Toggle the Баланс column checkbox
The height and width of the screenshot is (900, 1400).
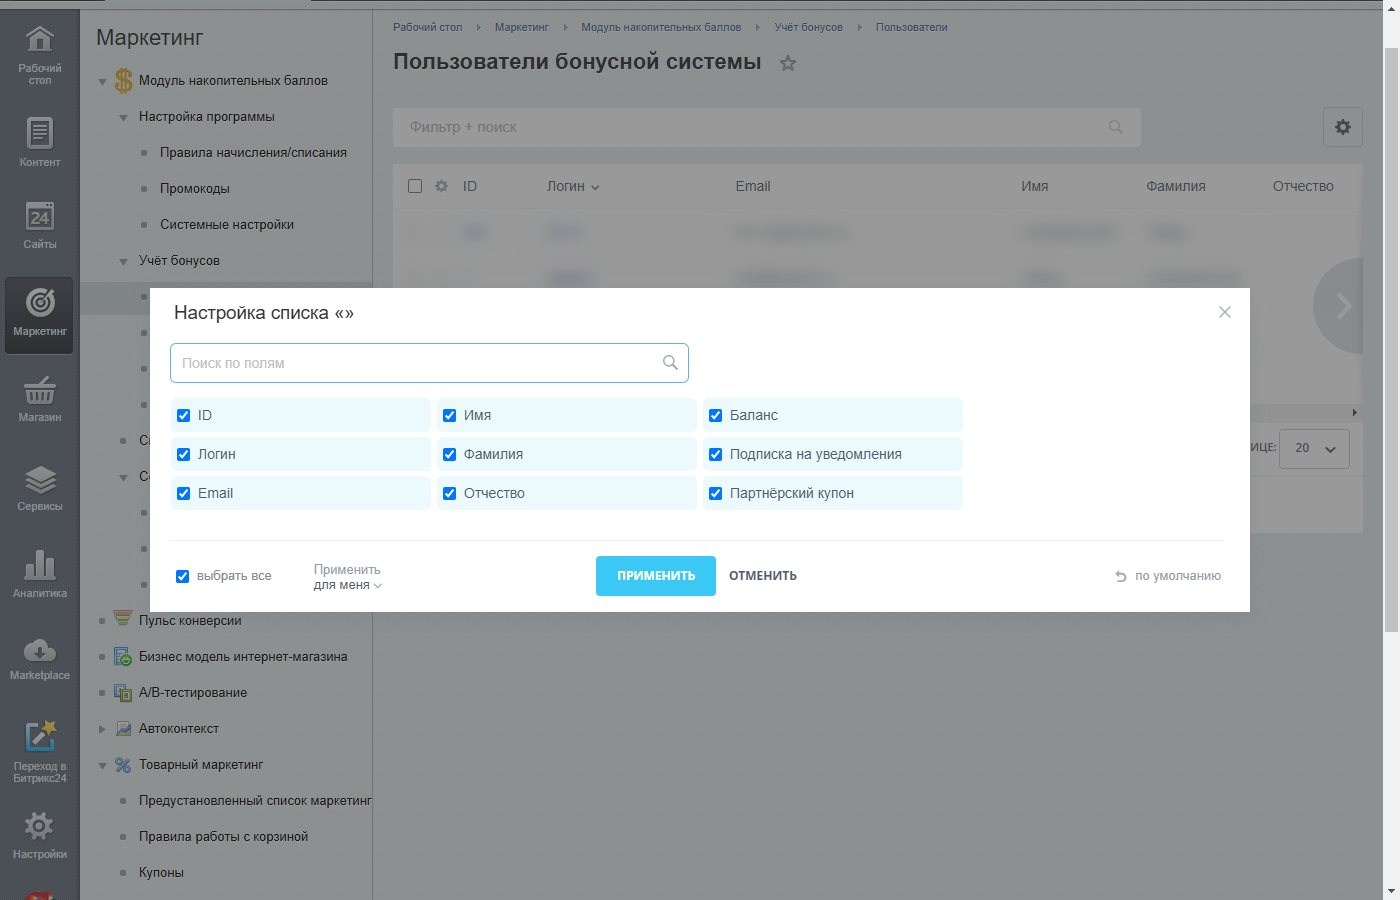715,415
